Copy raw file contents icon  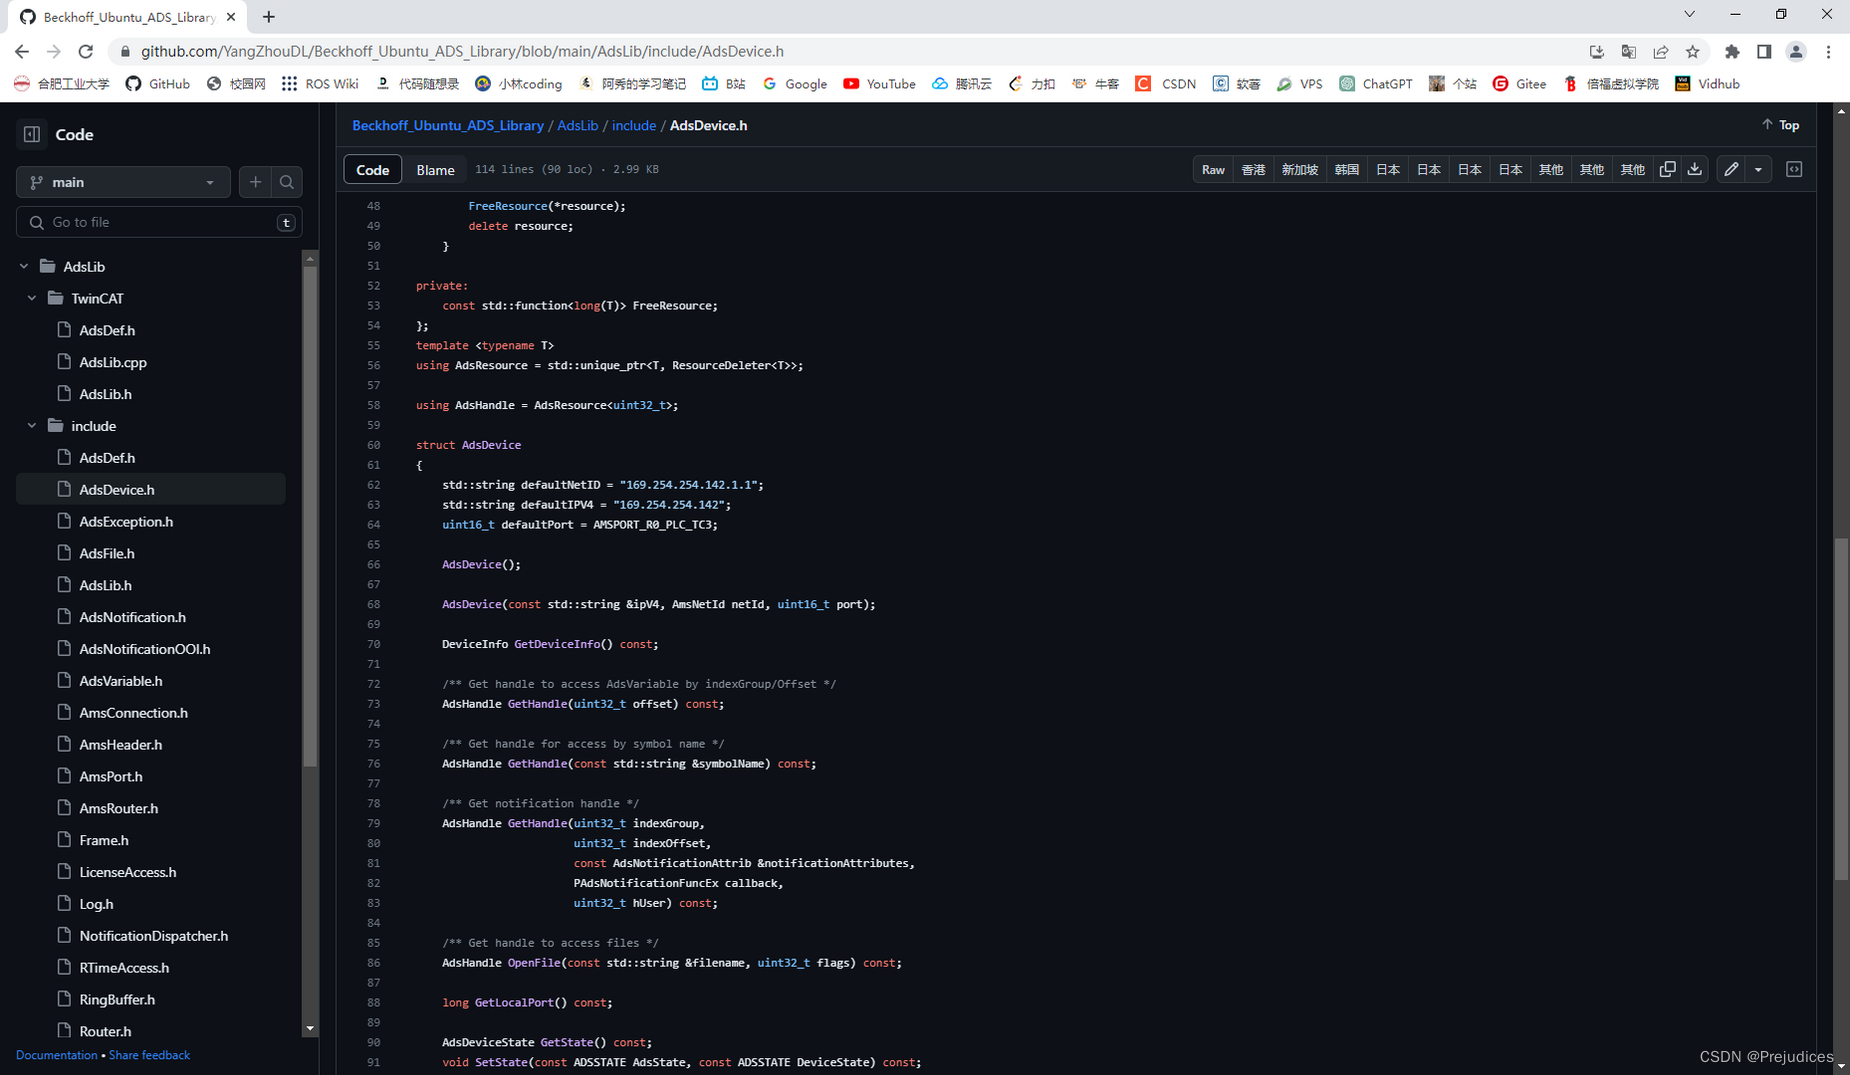(x=1667, y=169)
